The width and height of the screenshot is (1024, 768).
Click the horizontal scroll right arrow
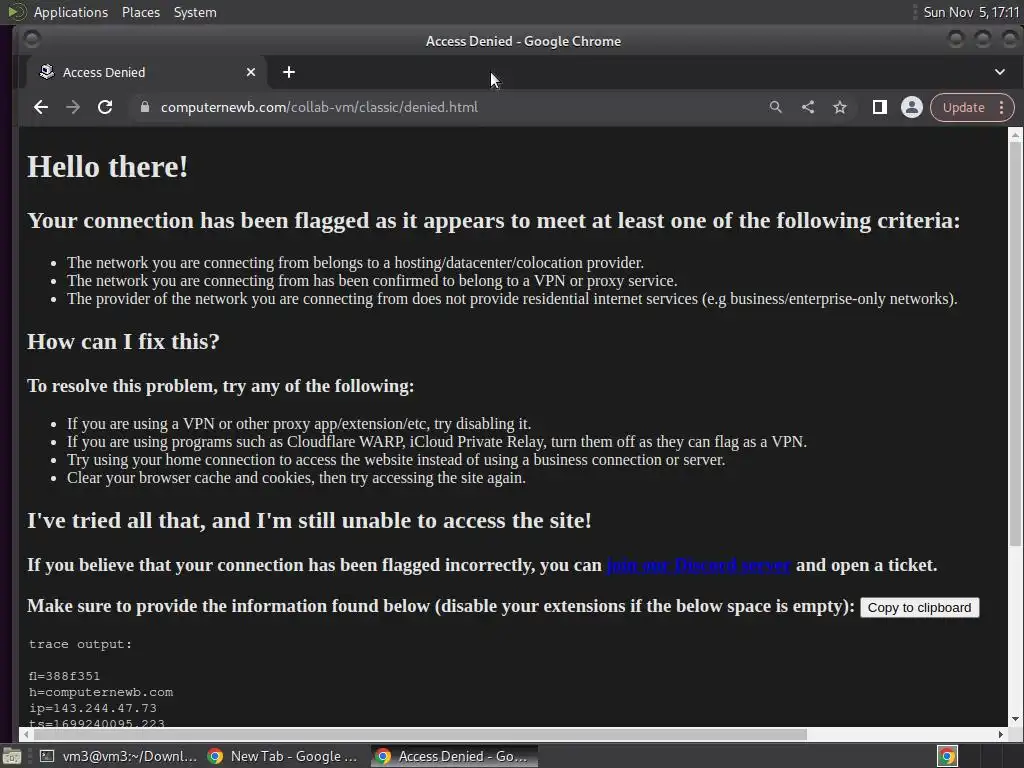coord(1000,734)
